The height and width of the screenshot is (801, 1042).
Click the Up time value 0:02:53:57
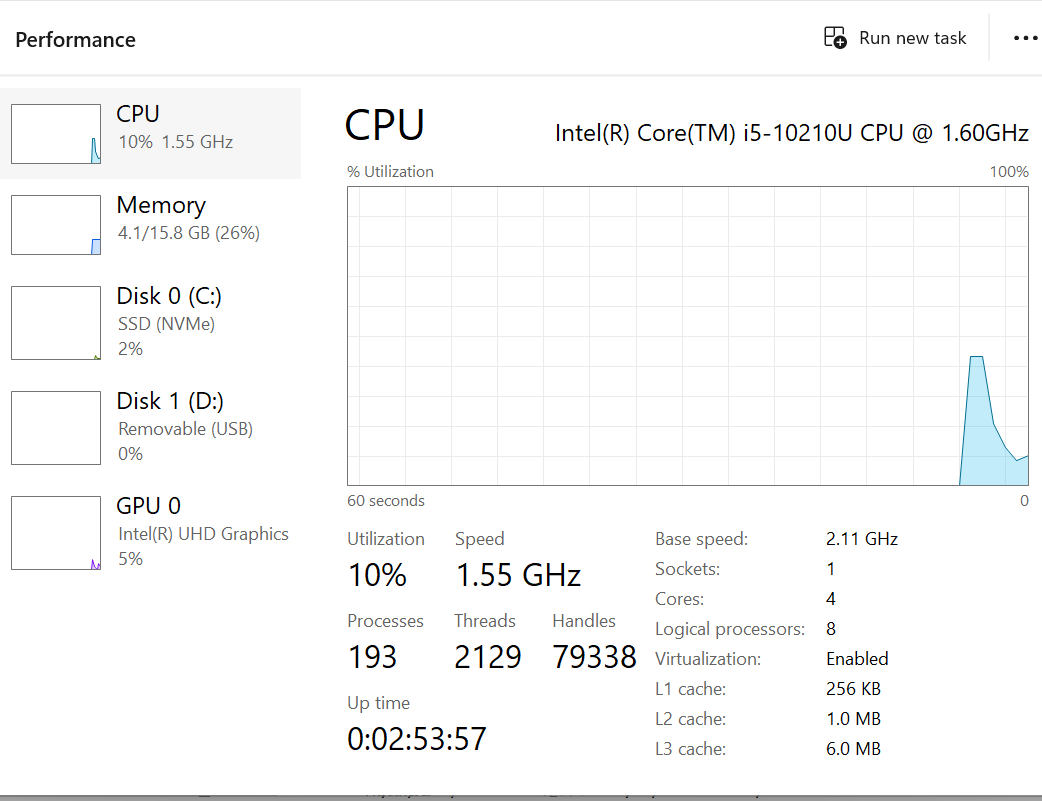(x=416, y=739)
